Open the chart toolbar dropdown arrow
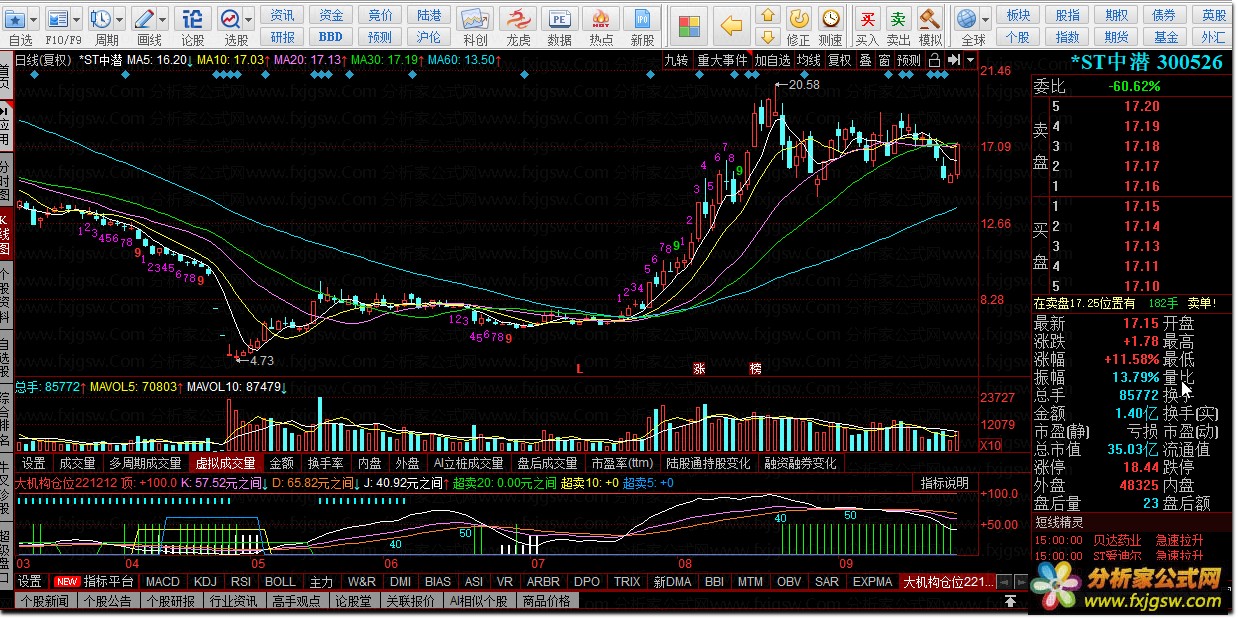This screenshot has height=618, width=1238. (x=969, y=60)
